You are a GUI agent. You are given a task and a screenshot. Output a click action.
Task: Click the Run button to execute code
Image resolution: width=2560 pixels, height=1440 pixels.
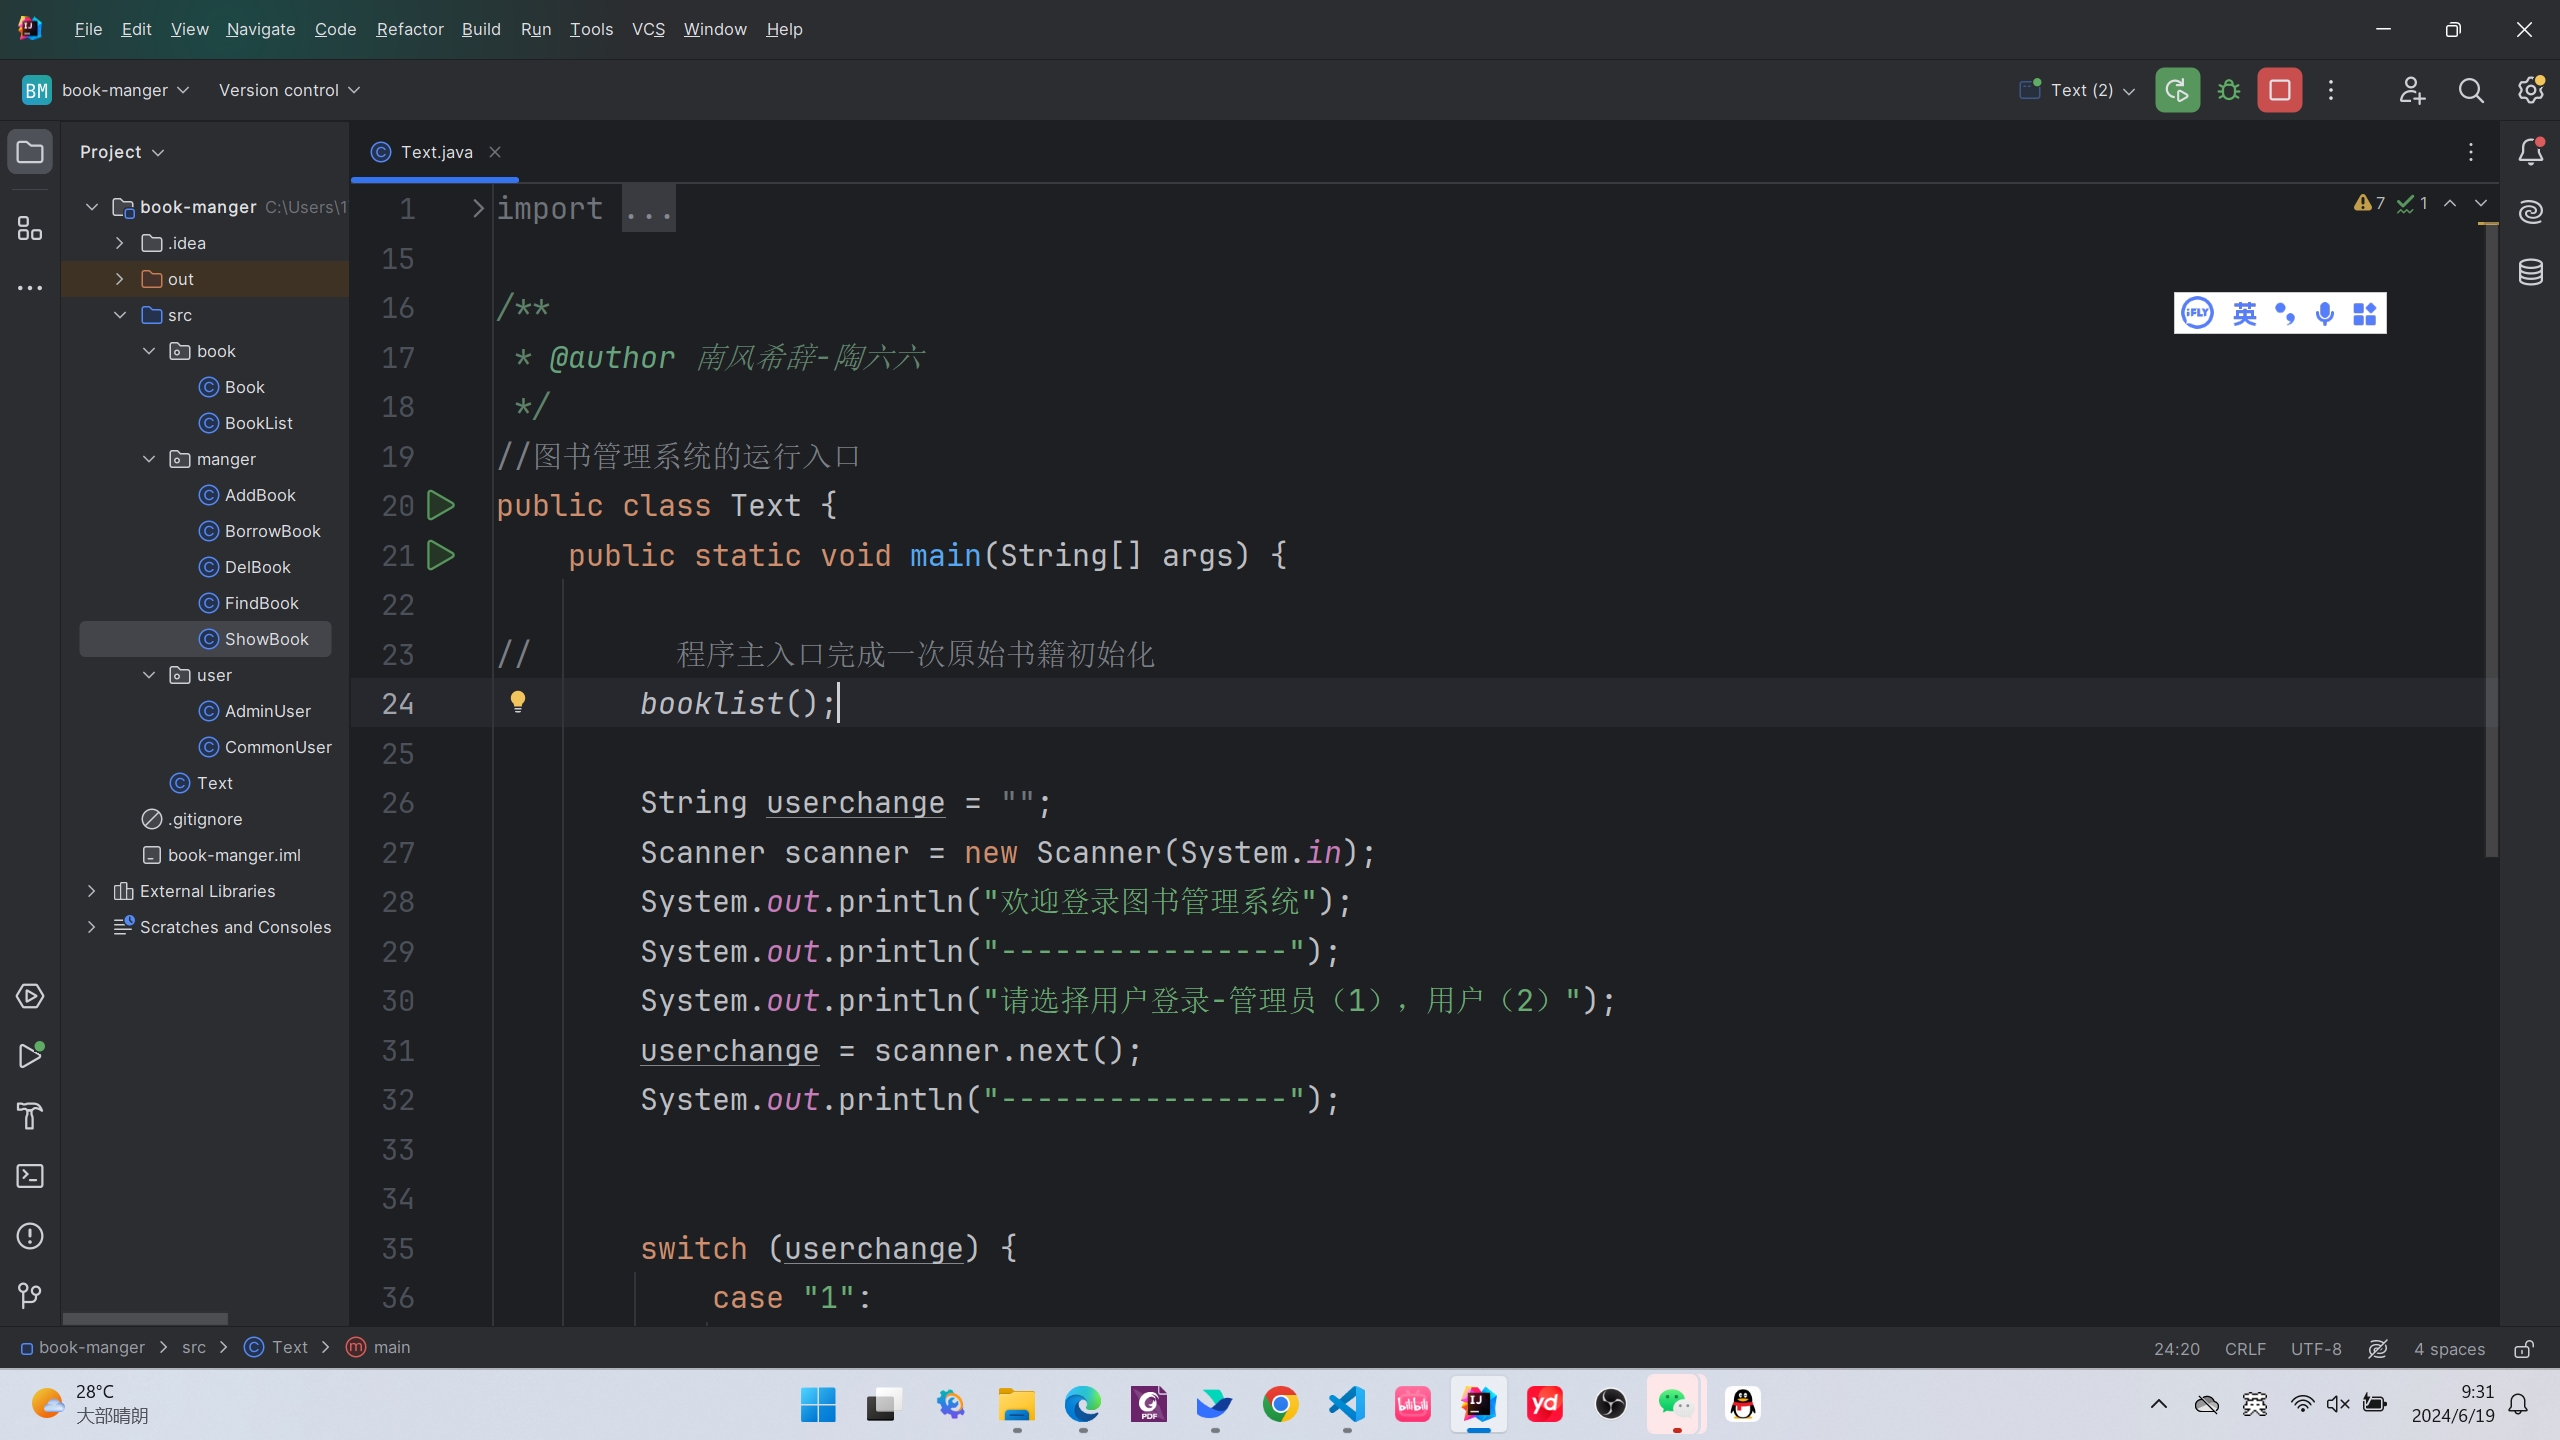coord(2175,90)
